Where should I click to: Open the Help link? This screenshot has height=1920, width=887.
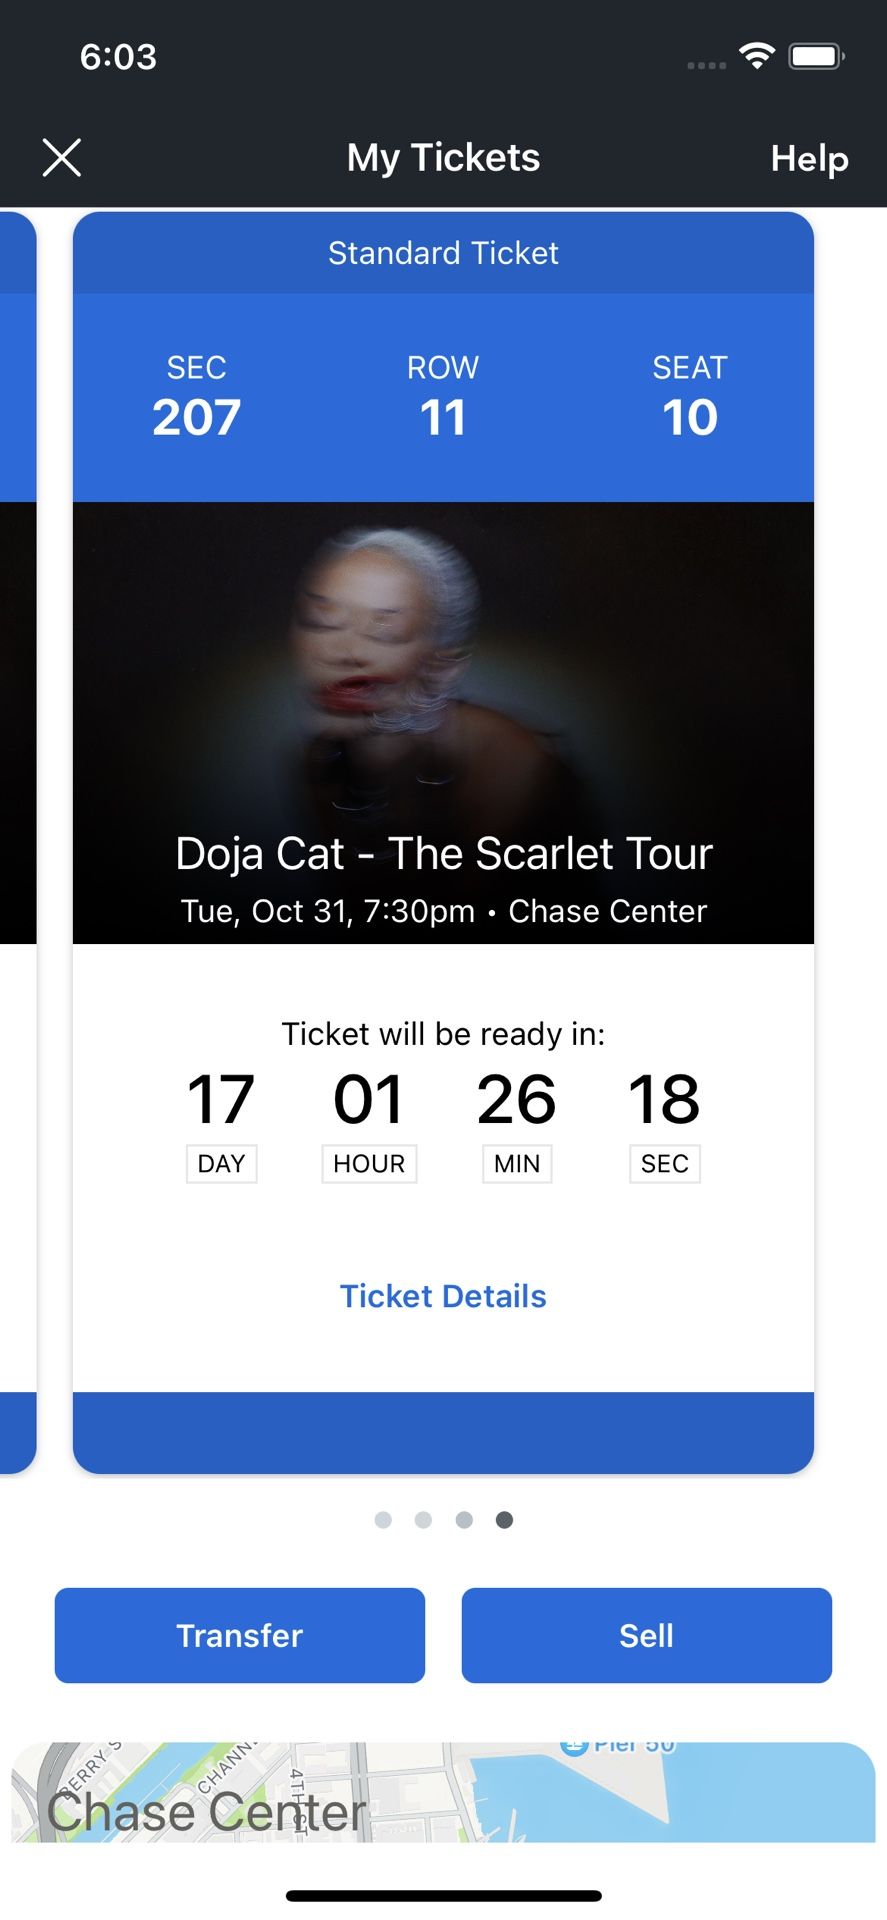[x=809, y=158]
